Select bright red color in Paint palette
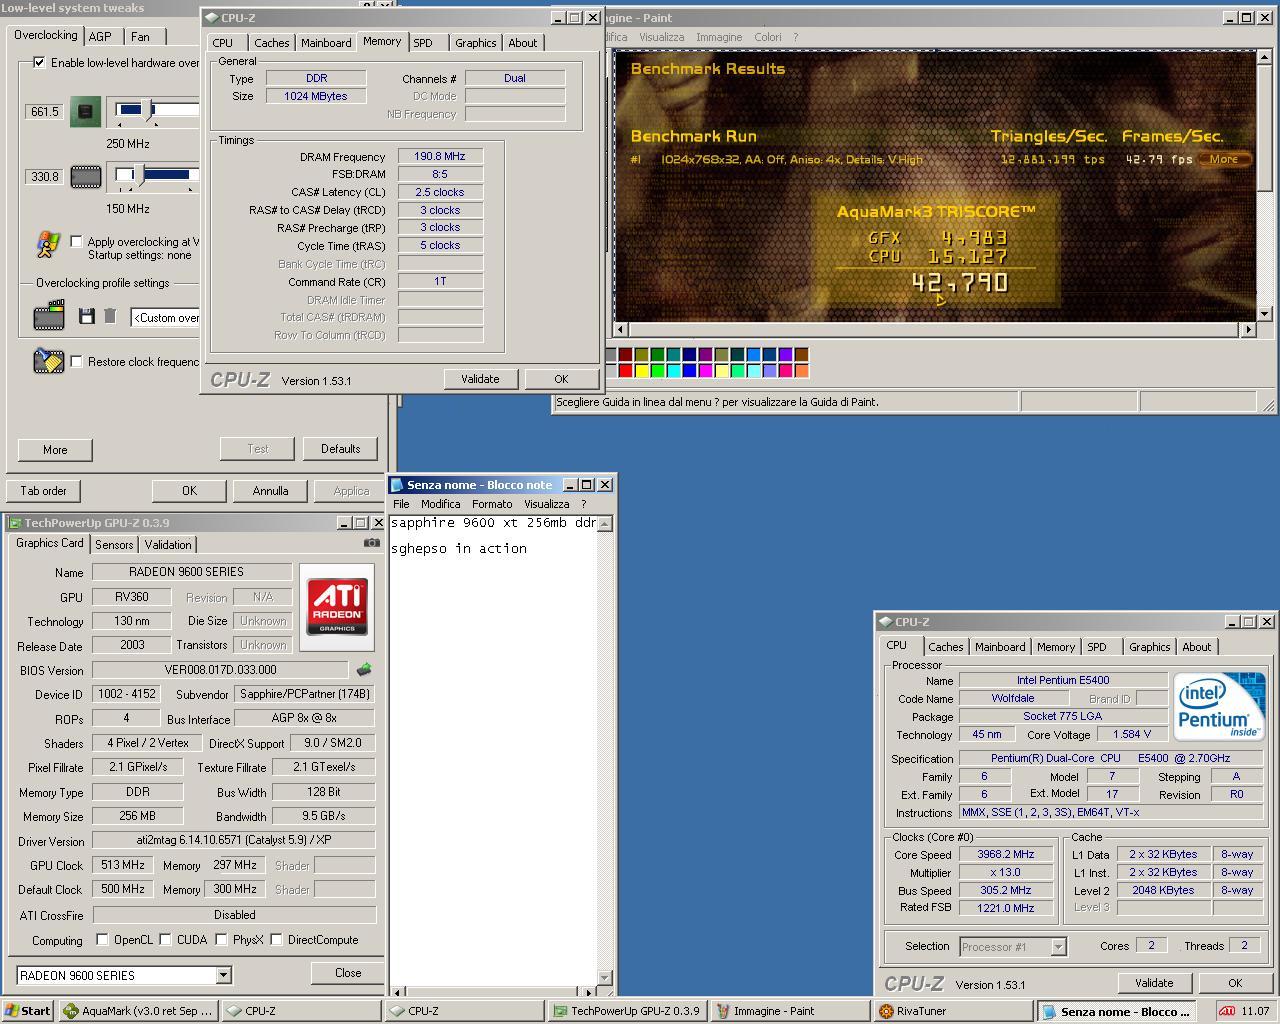 click(x=625, y=371)
